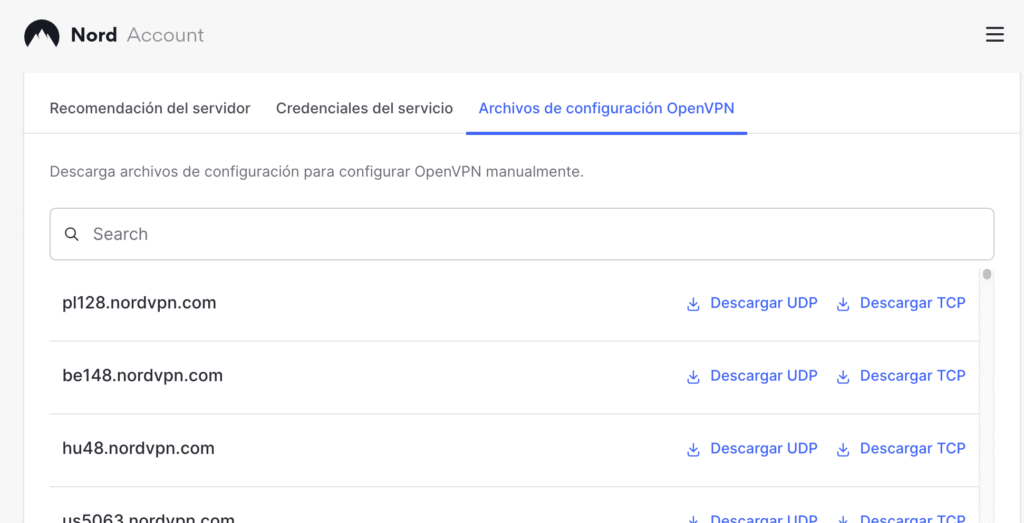Viewport: 1024px width, 523px height.
Task: Download UDP config for pl128.nordvpn.com
Action: (x=752, y=303)
